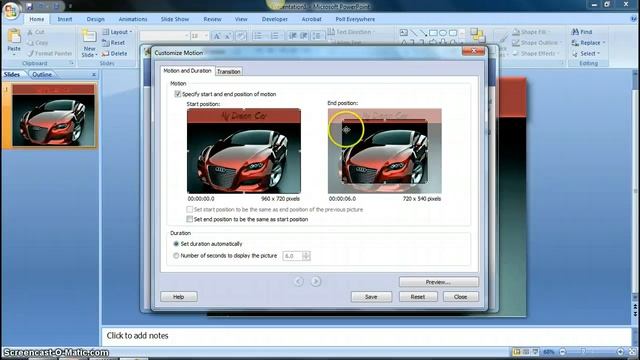Select the Format Painter brush

tap(50, 53)
